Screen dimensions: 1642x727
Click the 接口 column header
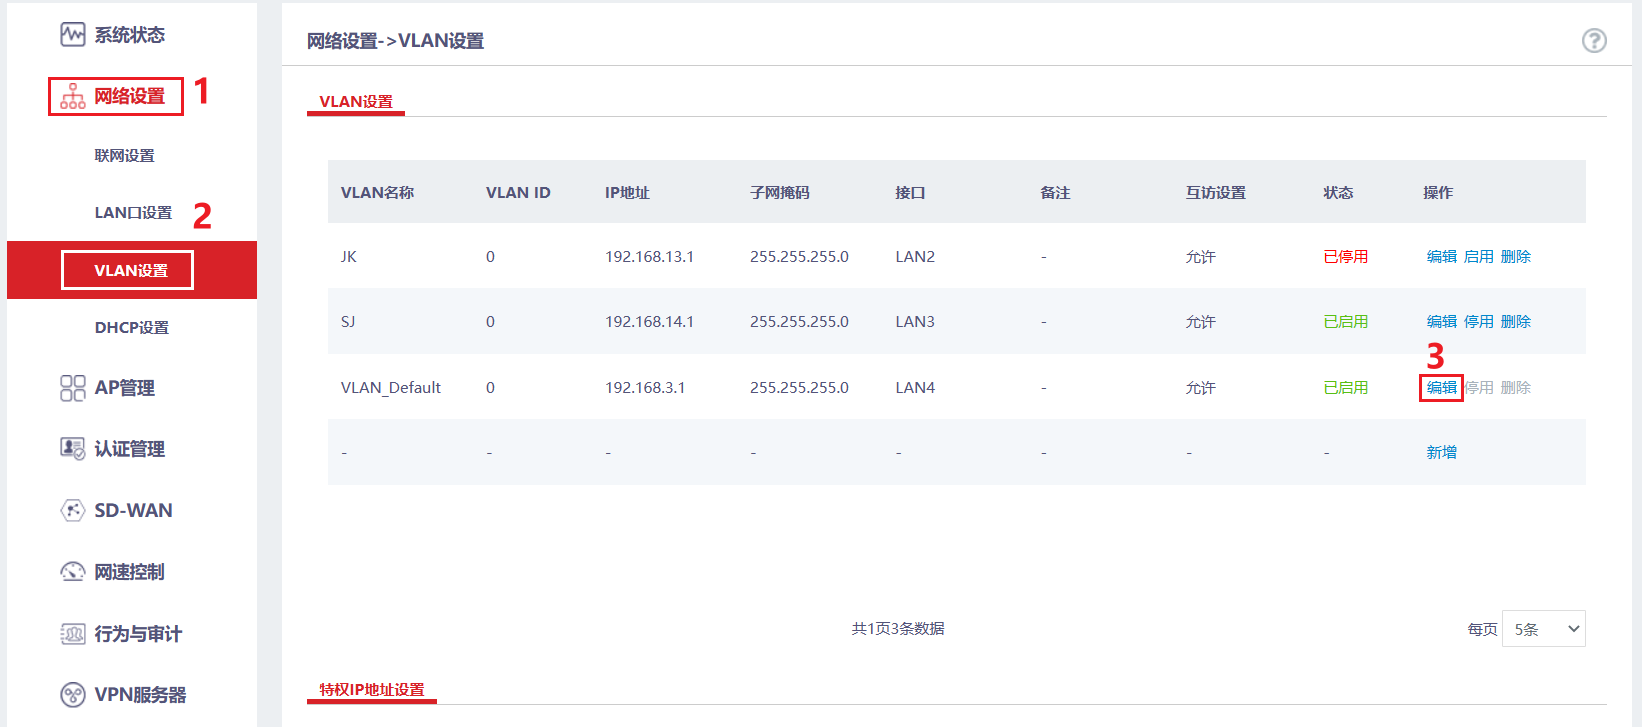910,193
